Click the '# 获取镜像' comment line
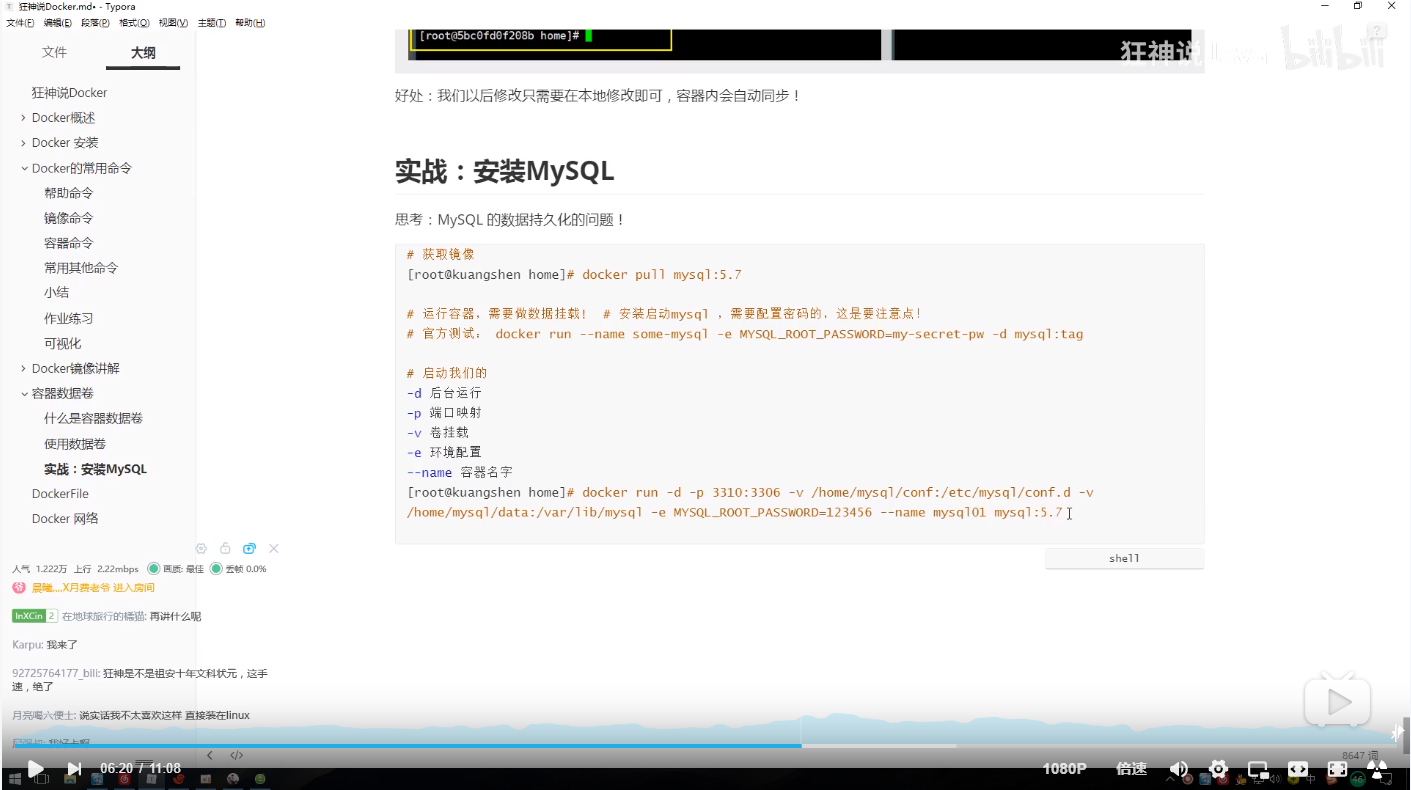 441,255
